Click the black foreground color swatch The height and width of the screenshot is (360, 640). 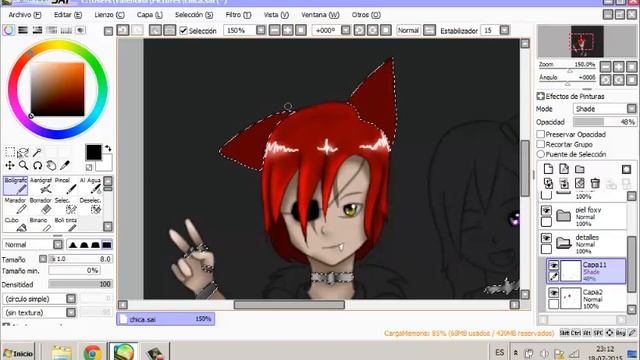[x=93, y=152]
